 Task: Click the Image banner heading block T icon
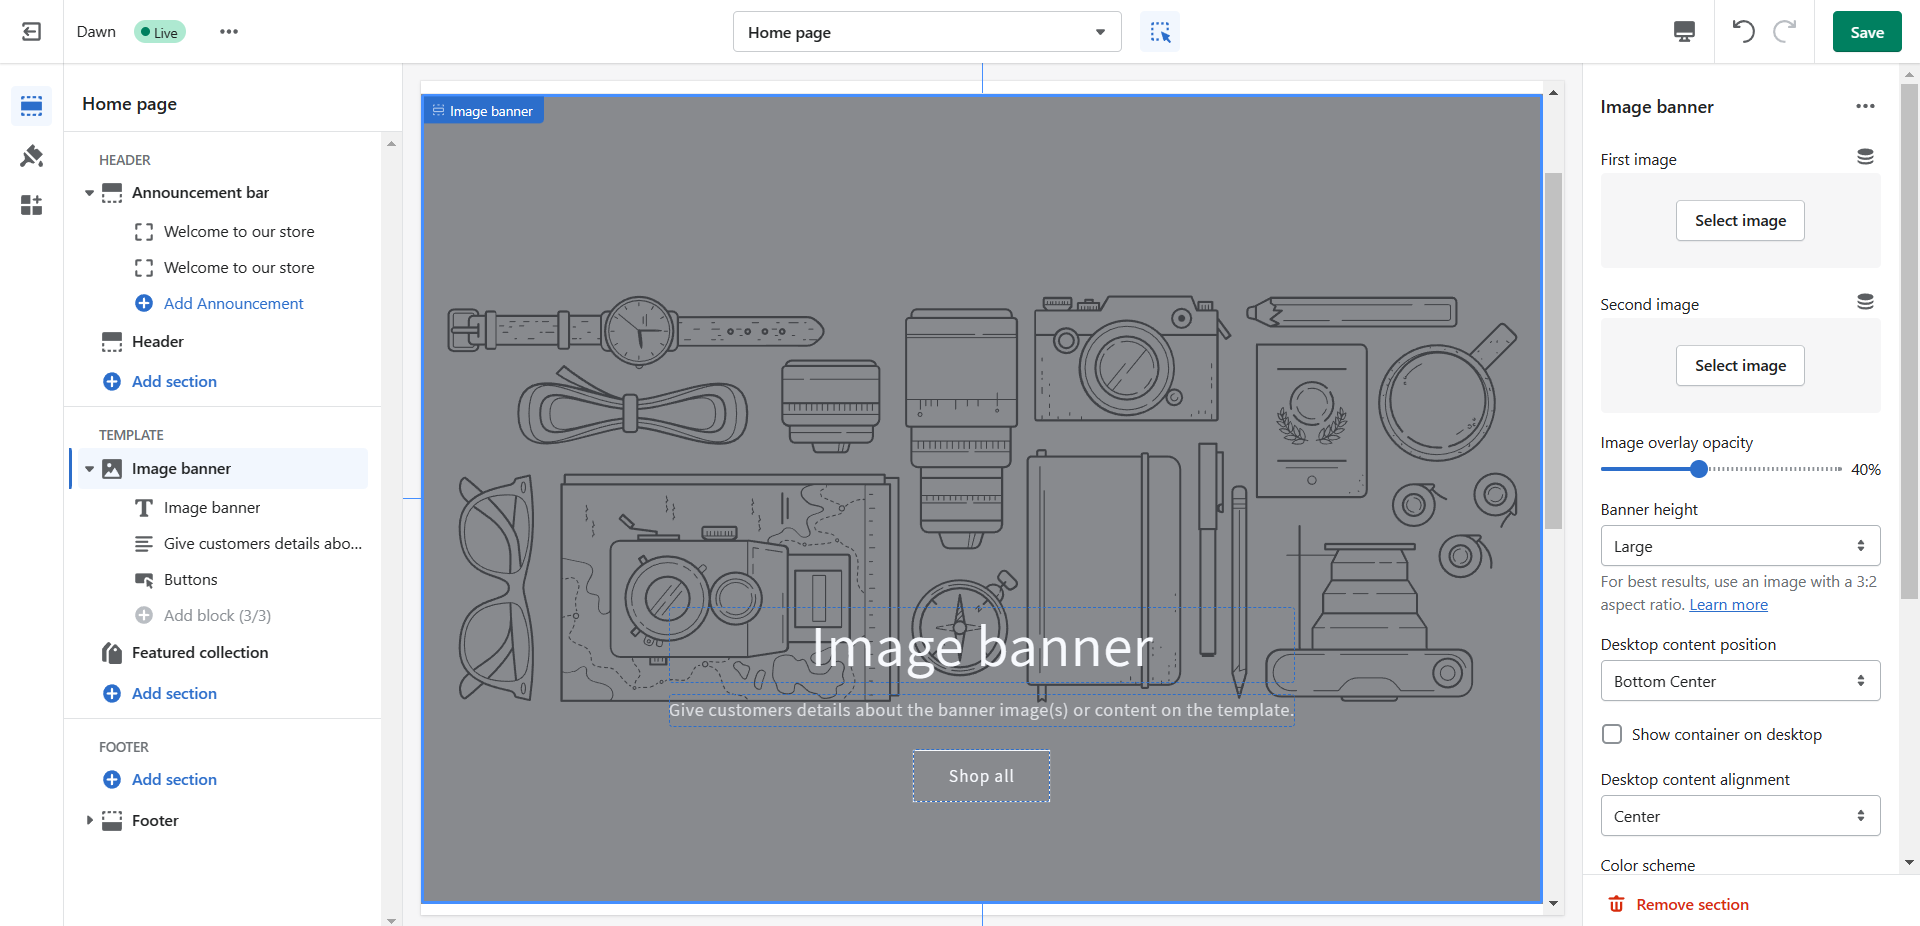pos(144,508)
